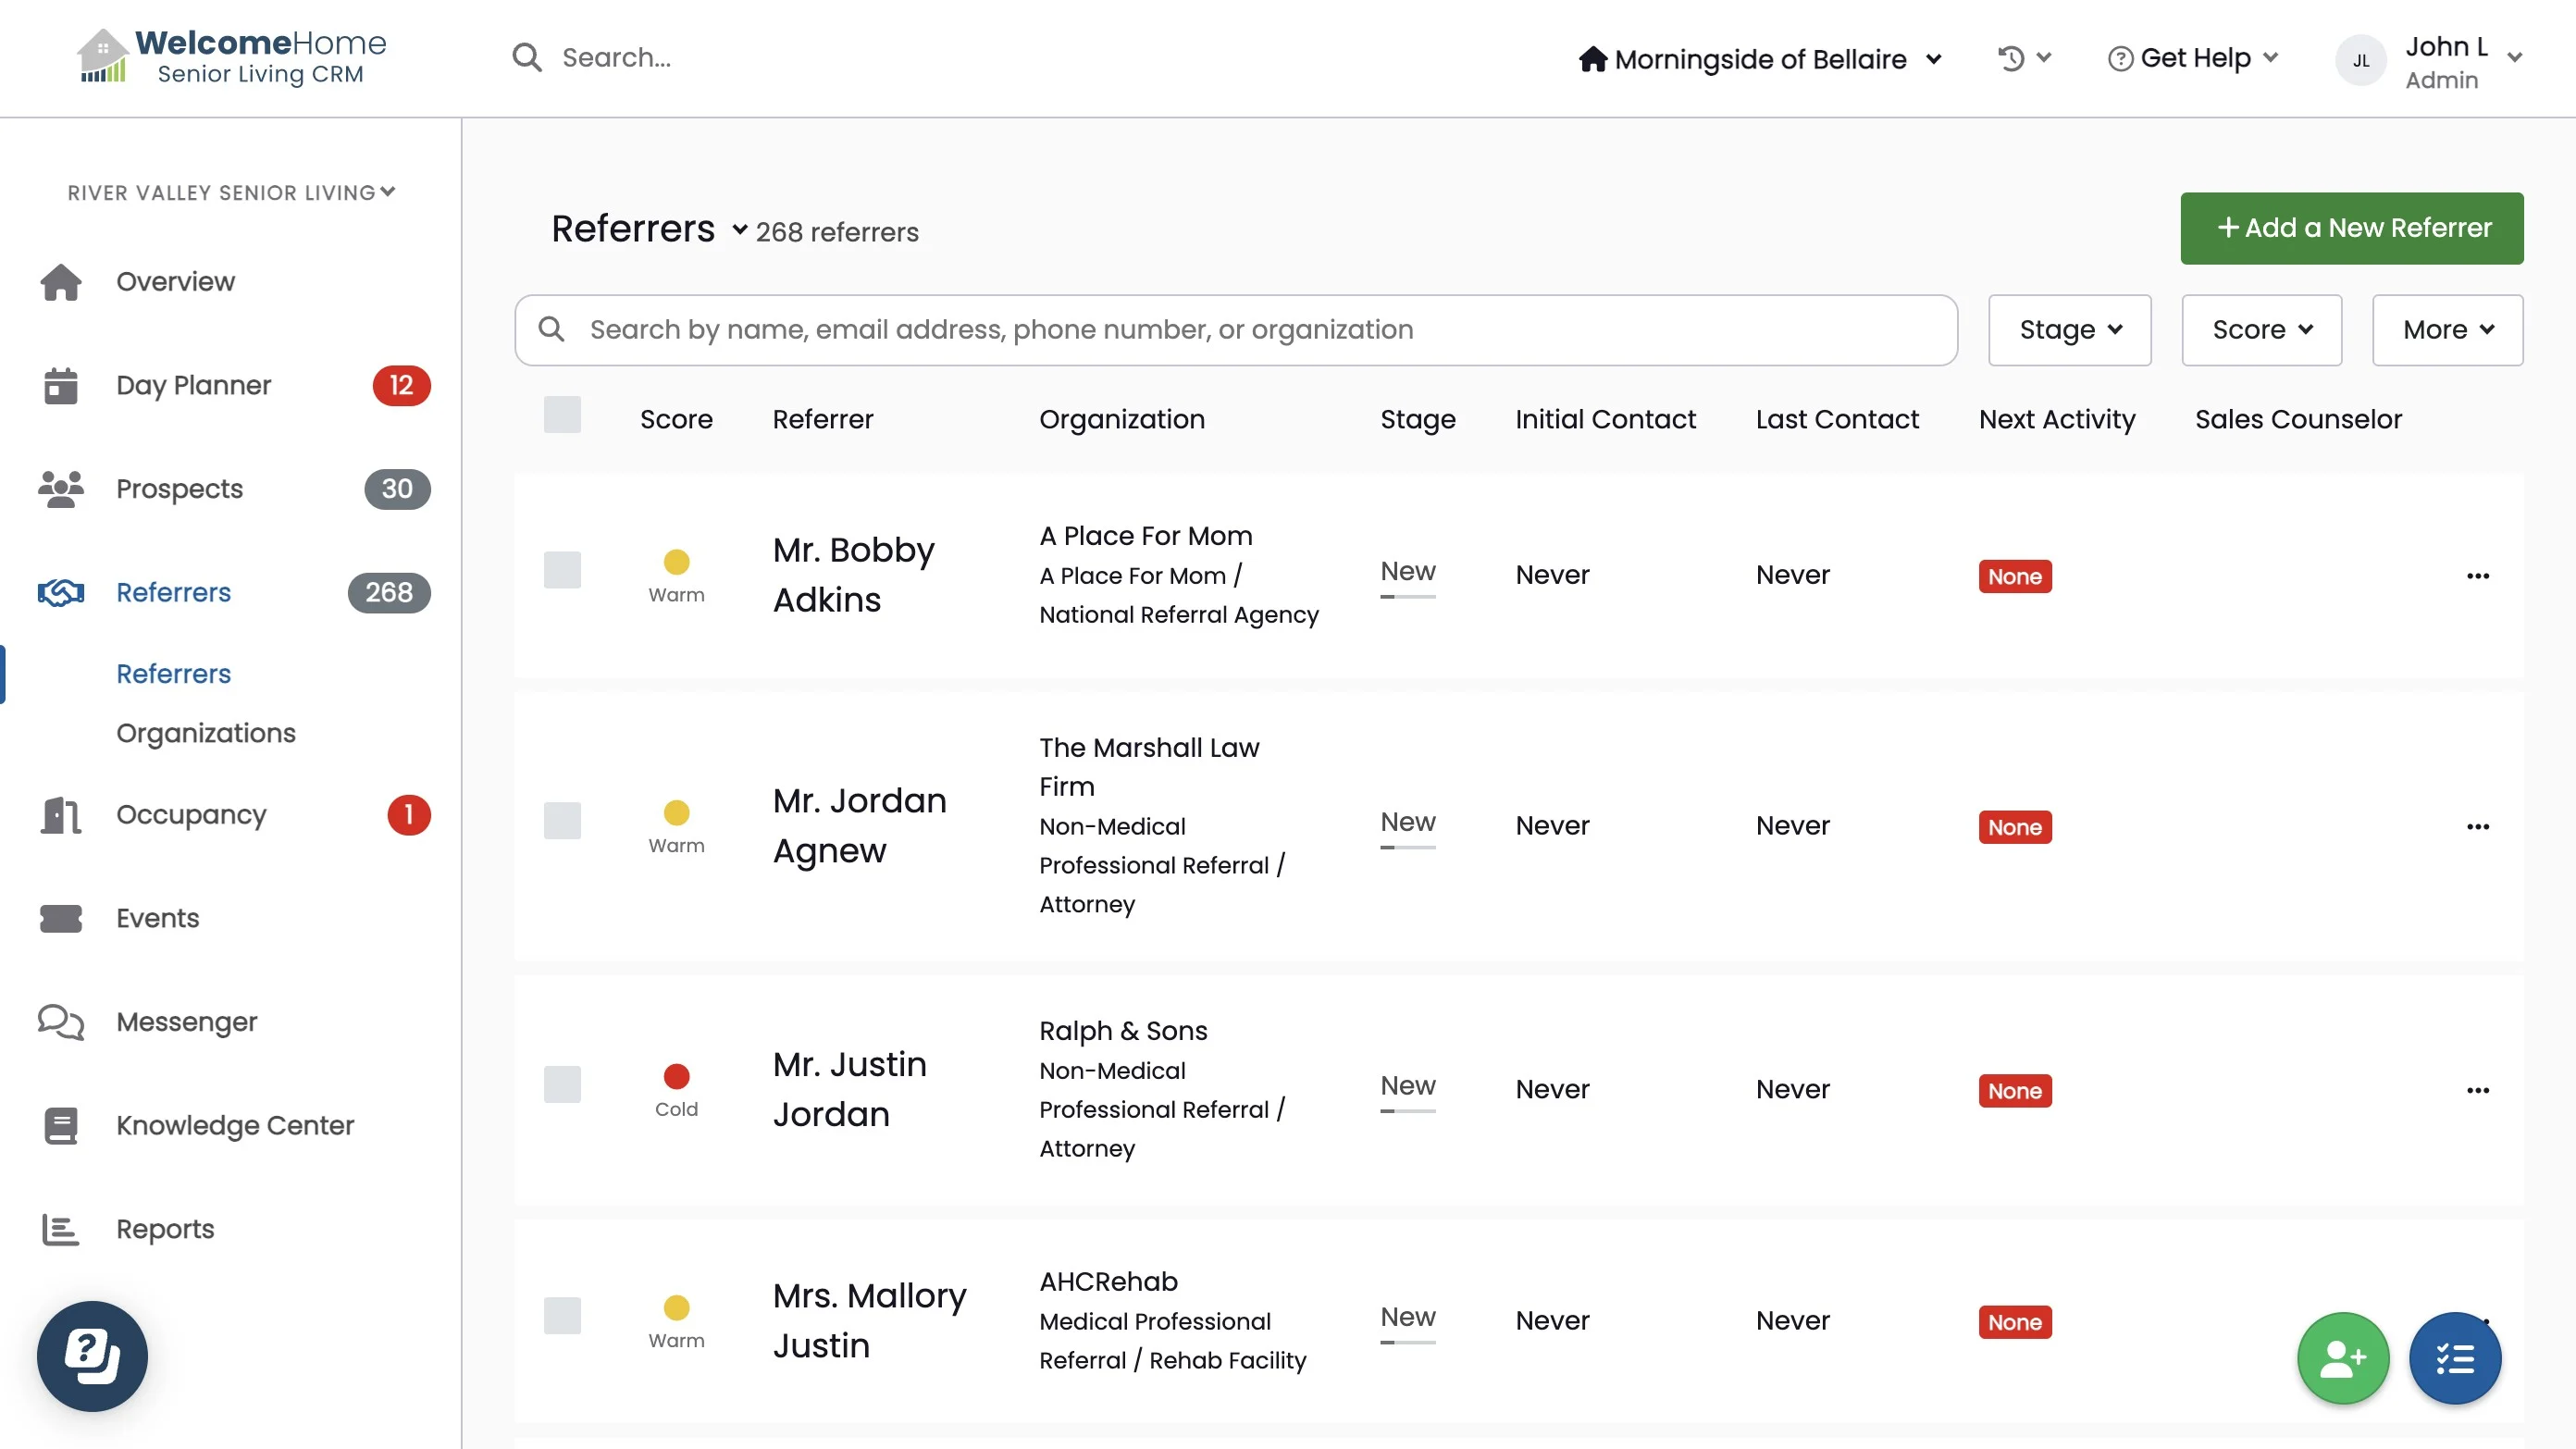Go to Organizations submenu item
Image resolution: width=2576 pixels, height=1449 pixels.
206,733
